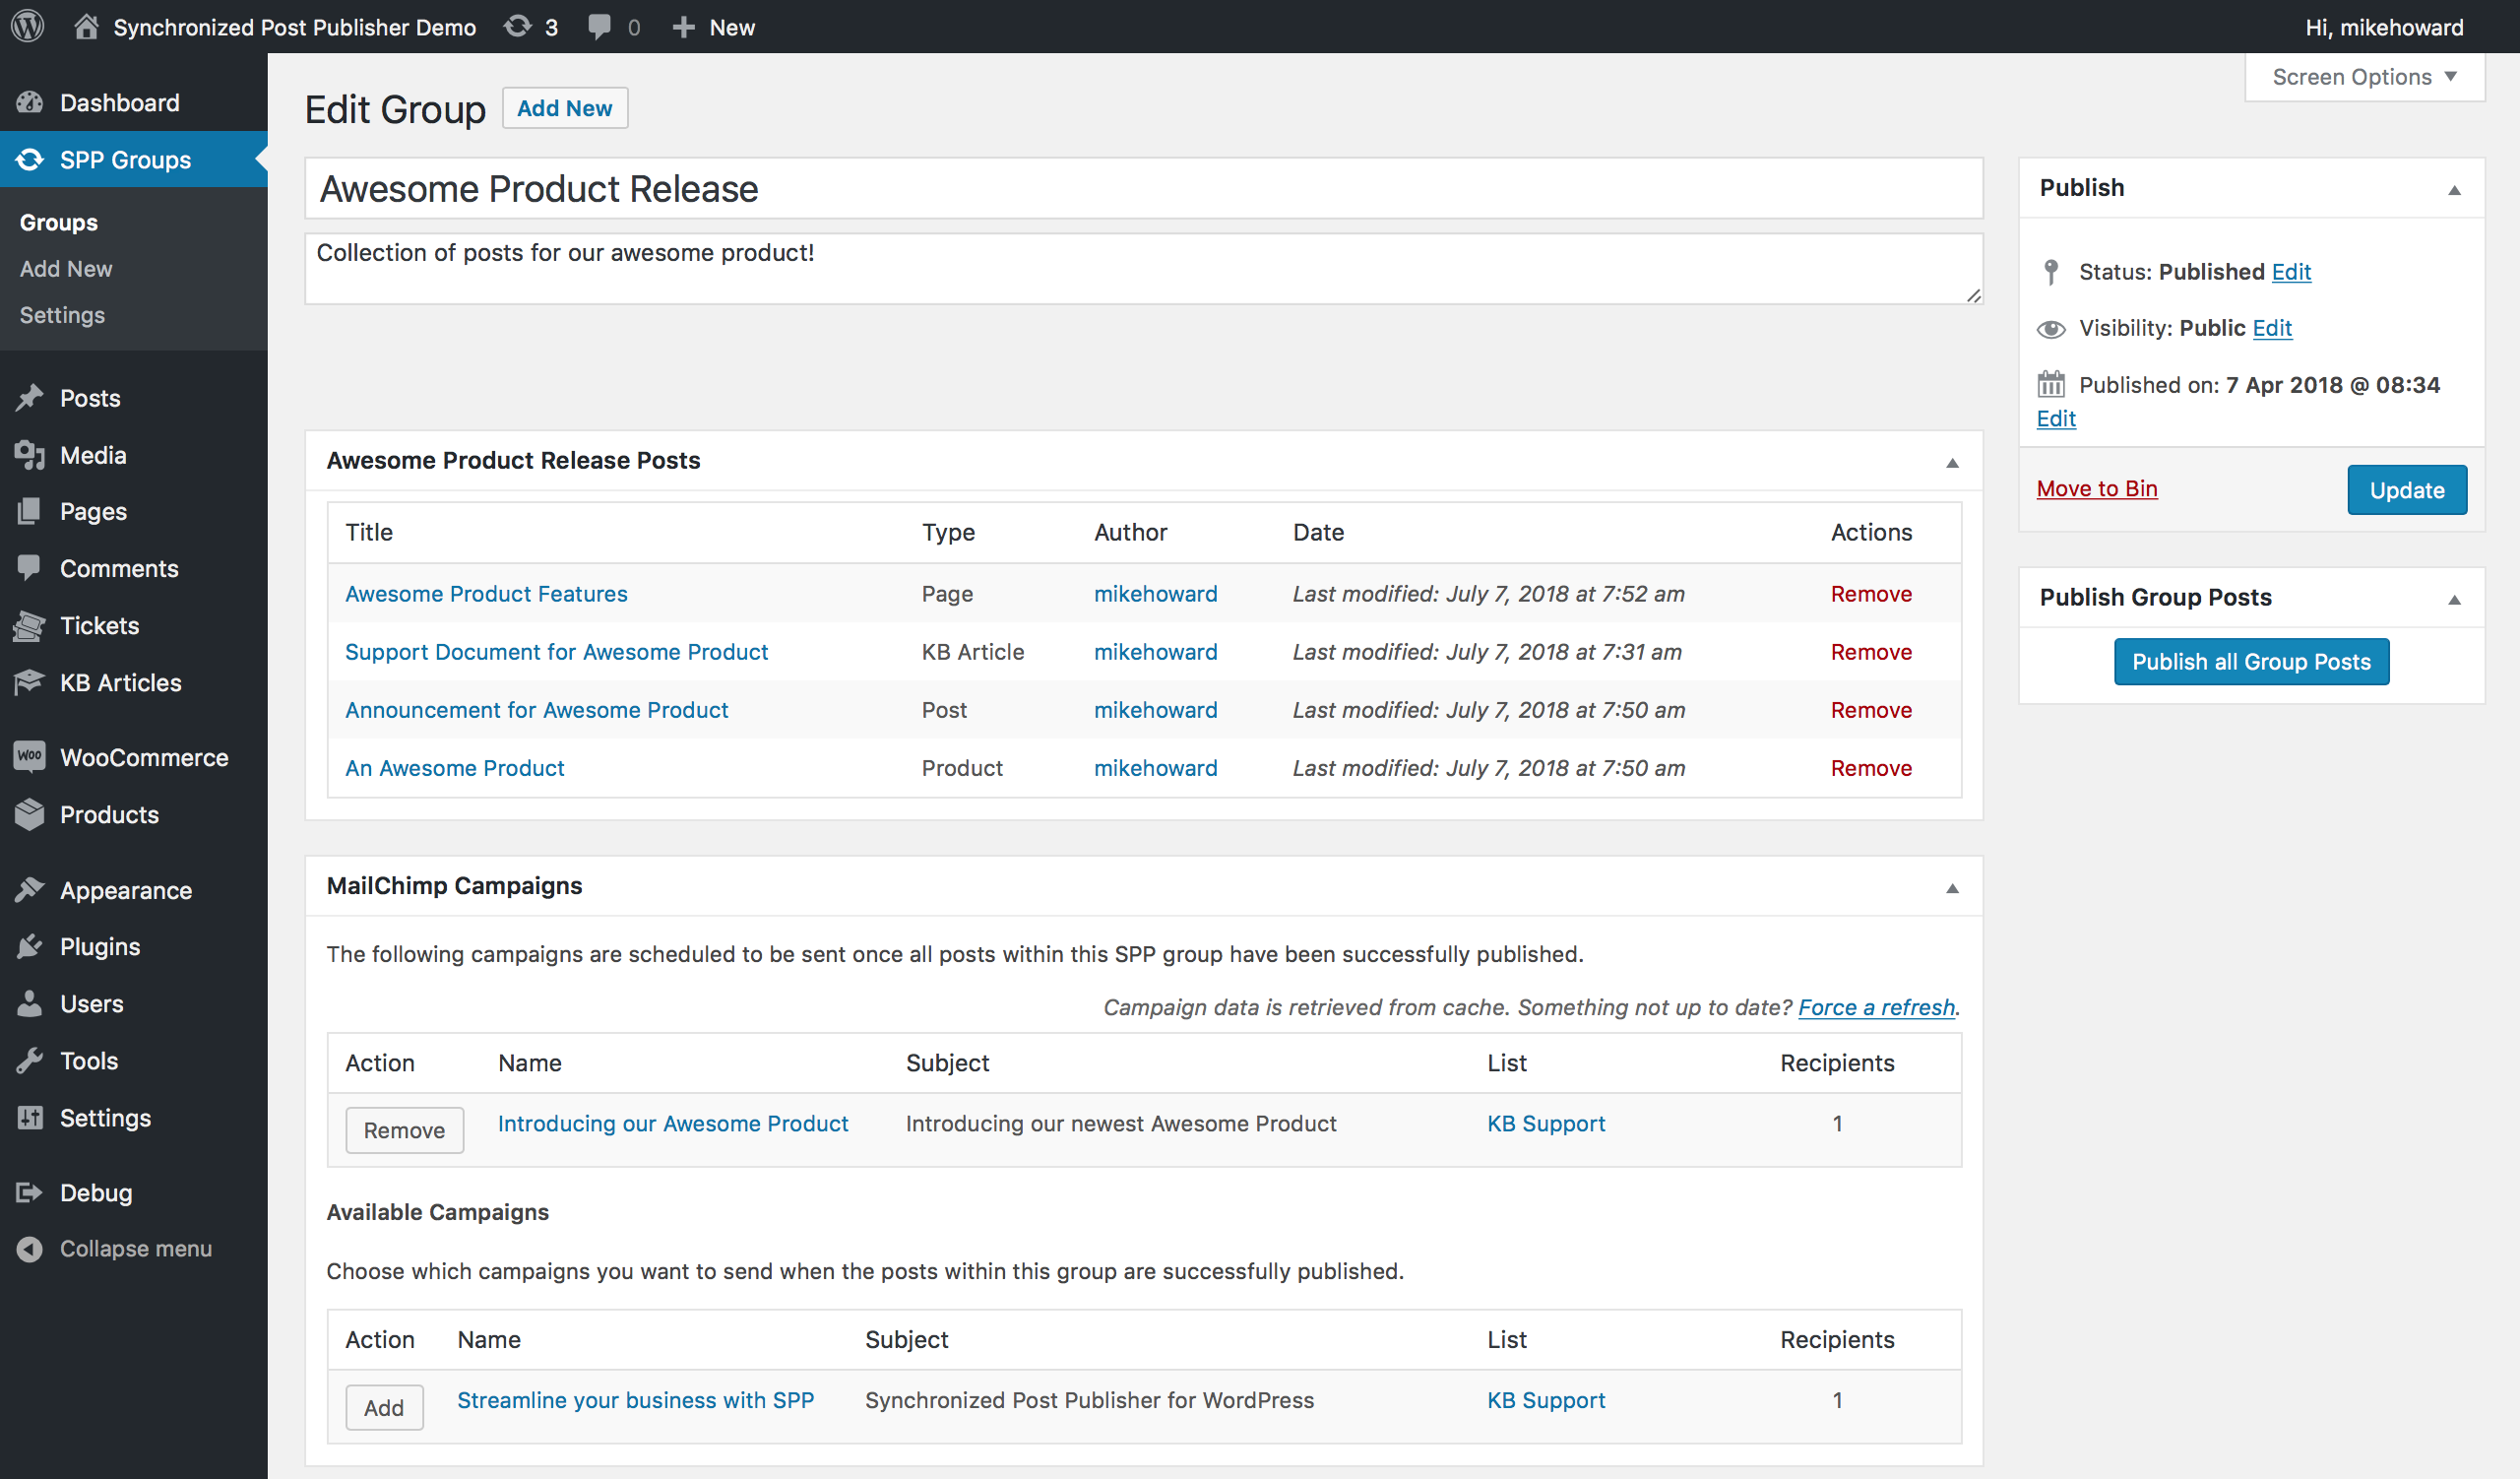Viewport: 2520px width, 1479px height.
Task: Click the visibility eye icon
Action: [2051, 329]
